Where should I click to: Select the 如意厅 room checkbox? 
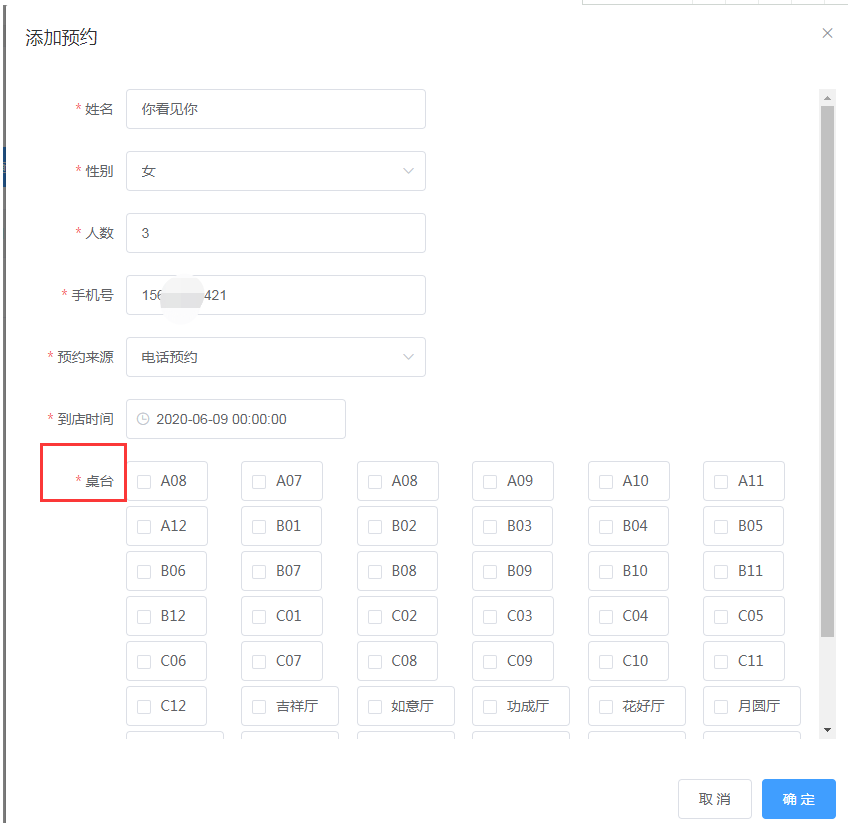coord(375,707)
